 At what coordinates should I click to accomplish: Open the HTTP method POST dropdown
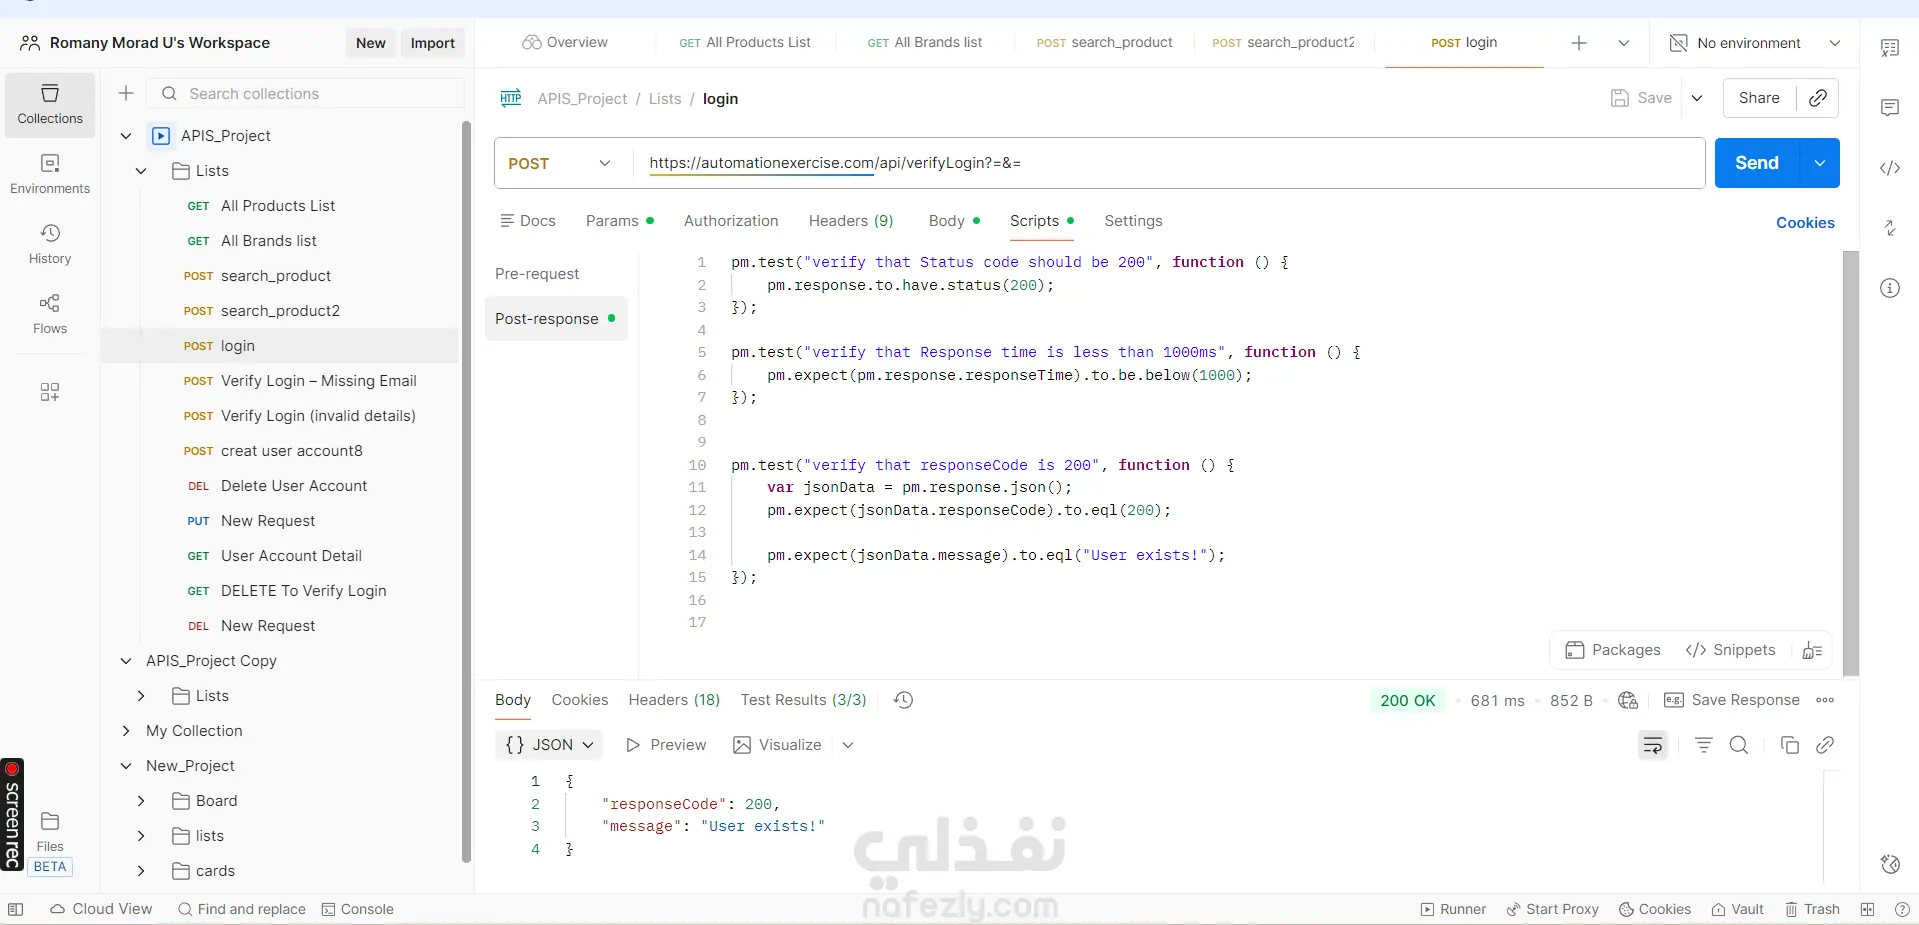(x=560, y=163)
